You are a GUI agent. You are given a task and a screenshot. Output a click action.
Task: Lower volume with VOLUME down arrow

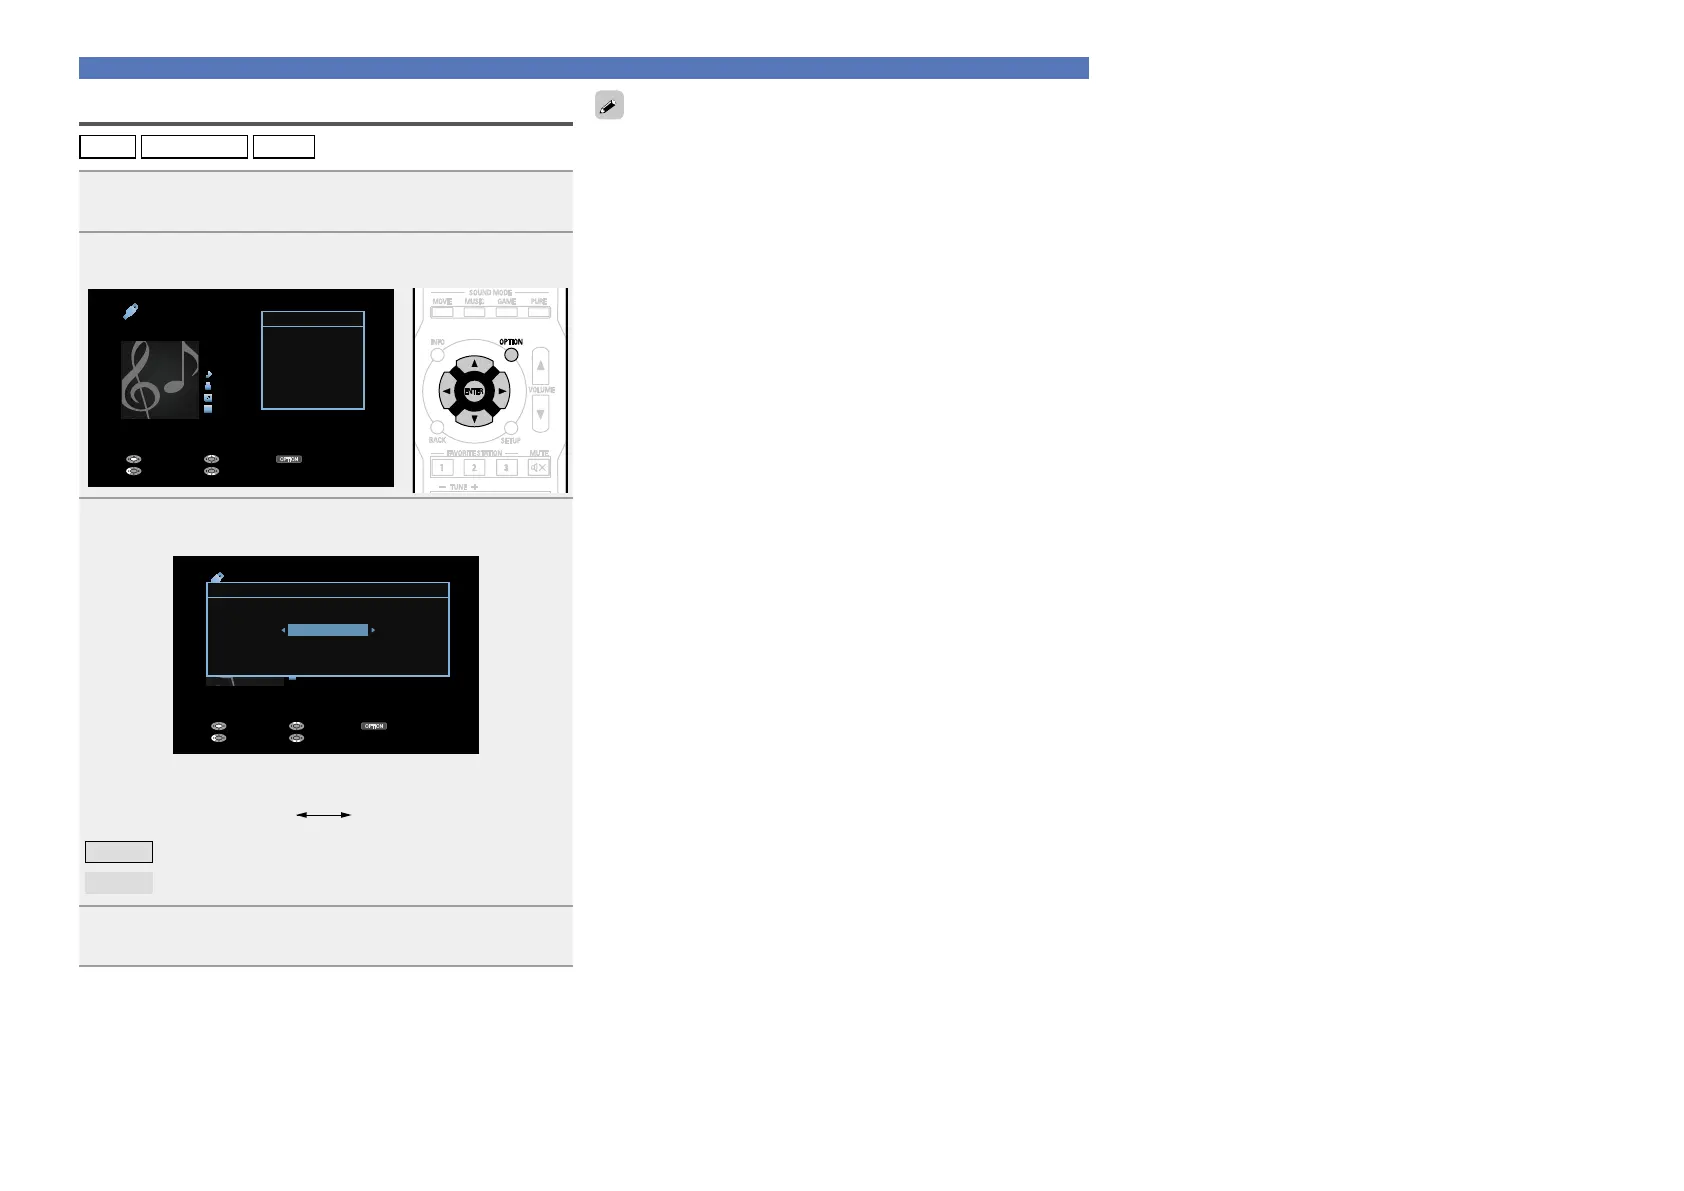click(540, 414)
